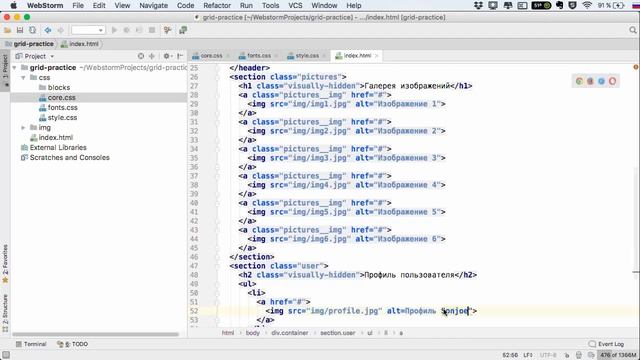Open preview in Chrome browser icon
640x360 pixels.
click(579, 81)
